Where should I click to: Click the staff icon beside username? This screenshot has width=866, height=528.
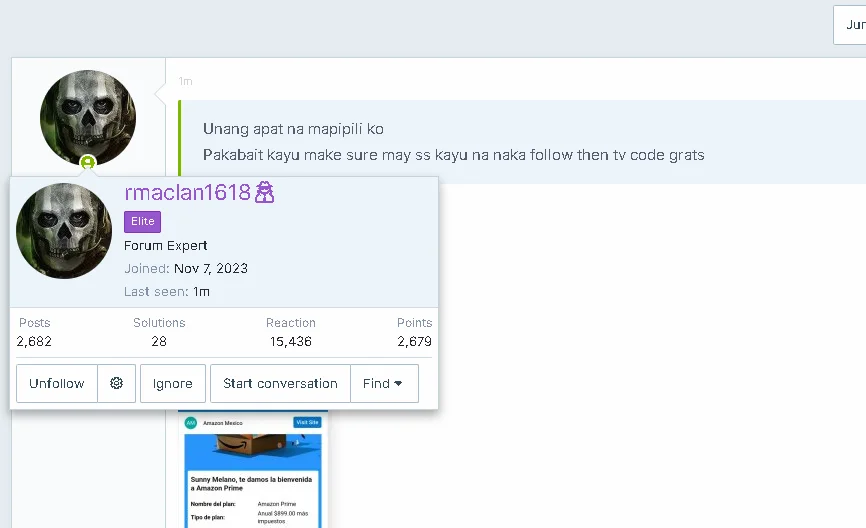pos(265,192)
